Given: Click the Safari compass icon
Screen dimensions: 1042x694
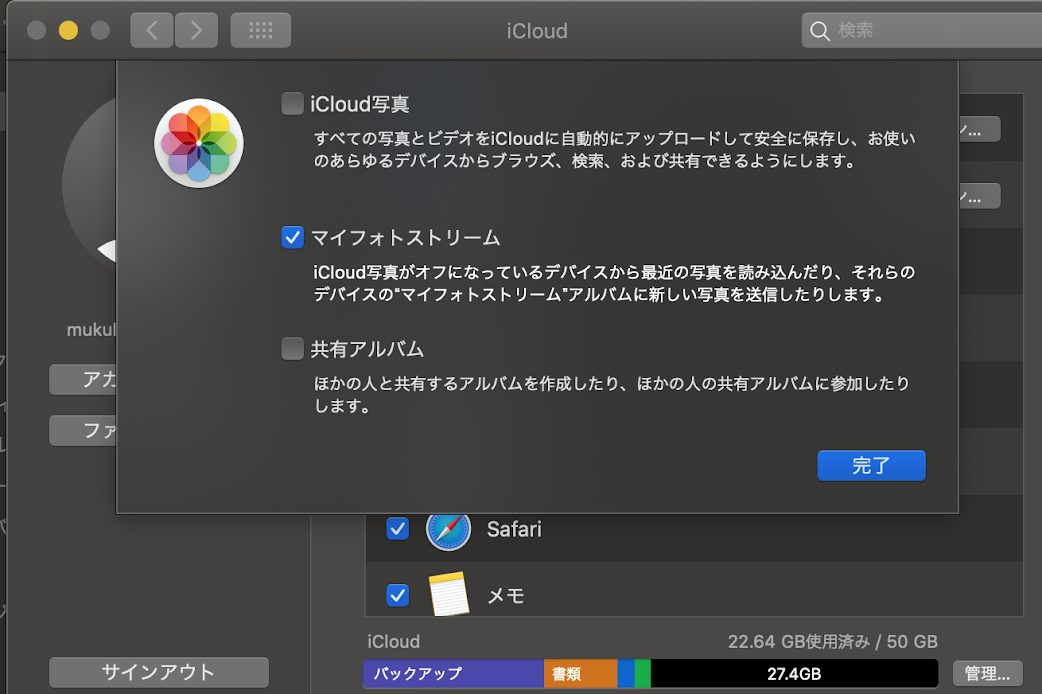Looking at the screenshot, I should pyautogui.click(x=449, y=530).
